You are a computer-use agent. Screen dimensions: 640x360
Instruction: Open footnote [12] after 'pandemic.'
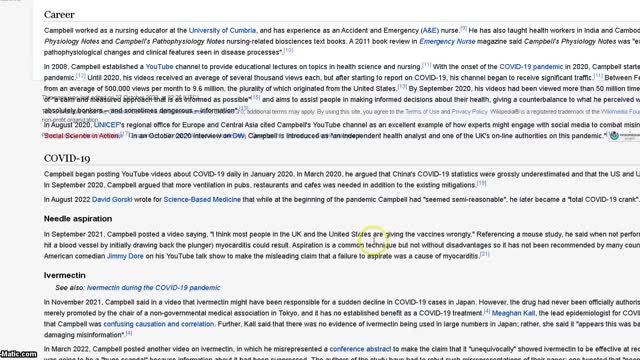click(x=80, y=76)
